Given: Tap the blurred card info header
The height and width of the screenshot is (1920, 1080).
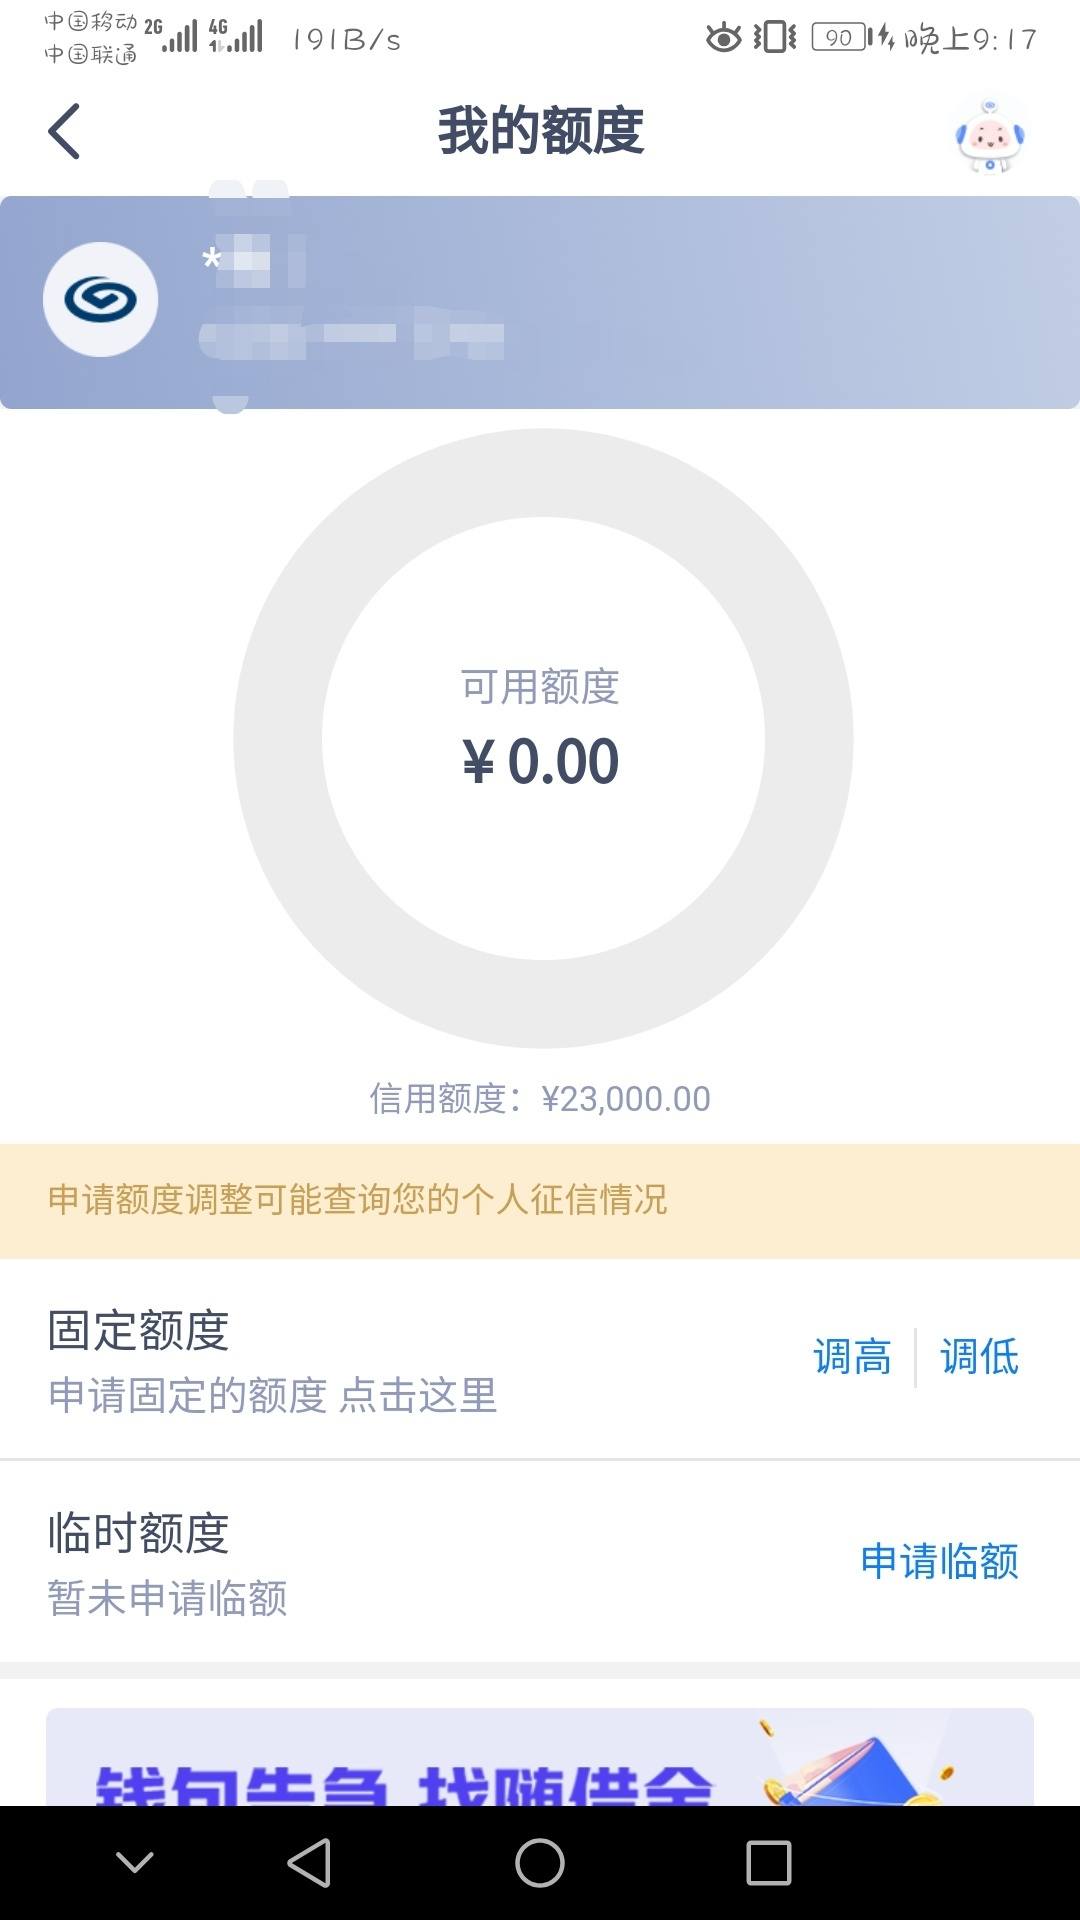Looking at the screenshot, I should [x=540, y=302].
